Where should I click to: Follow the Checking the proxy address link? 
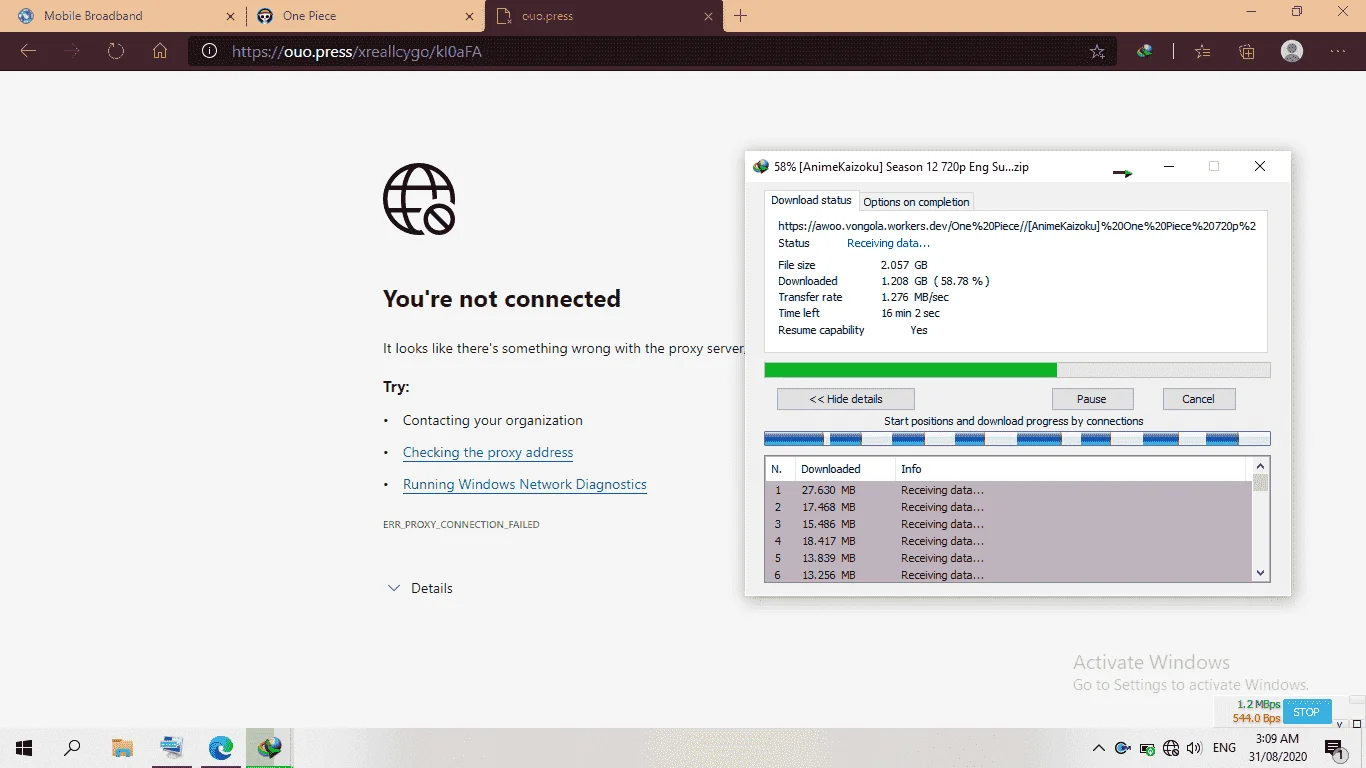tap(488, 452)
